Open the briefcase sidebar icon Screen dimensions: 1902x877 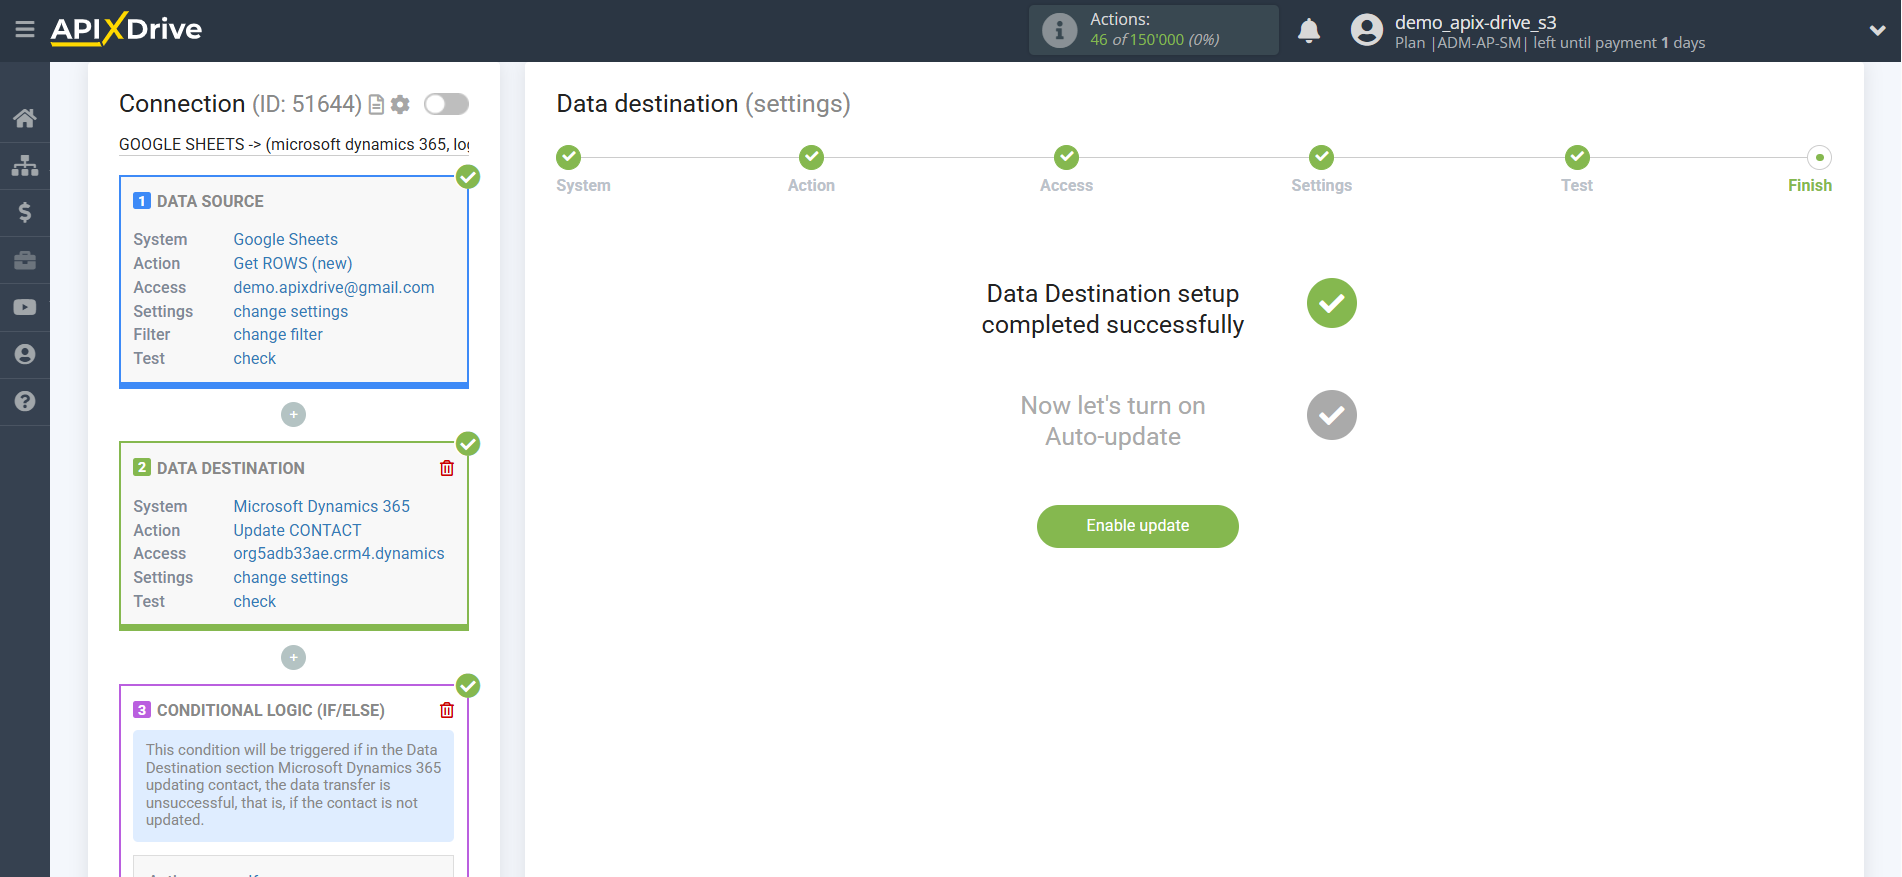pyautogui.click(x=25, y=260)
